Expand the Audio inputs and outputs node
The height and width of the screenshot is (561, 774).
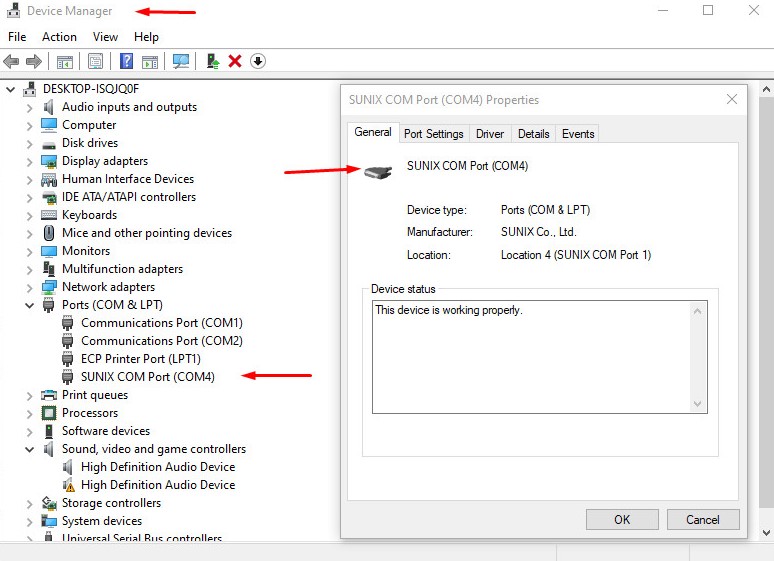tap(30, 108)
